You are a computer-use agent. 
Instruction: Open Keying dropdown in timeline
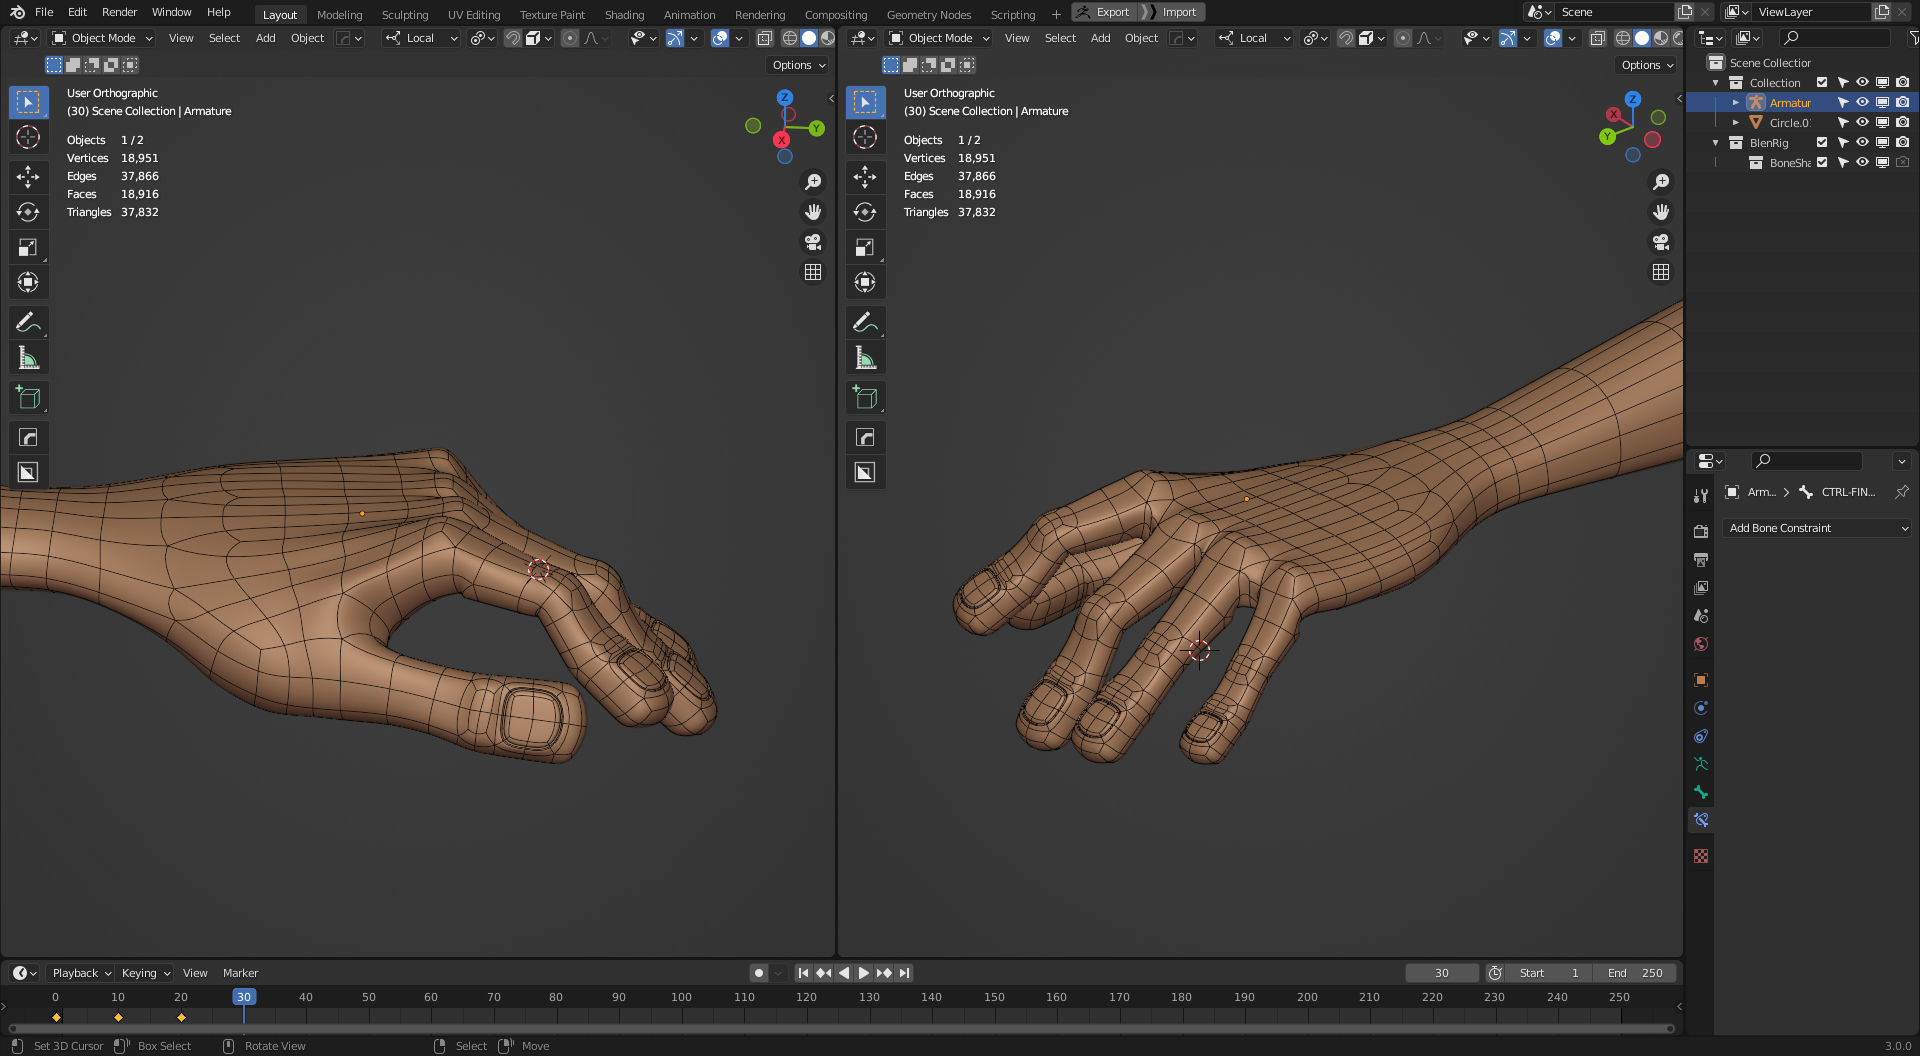tap(145, 973)
